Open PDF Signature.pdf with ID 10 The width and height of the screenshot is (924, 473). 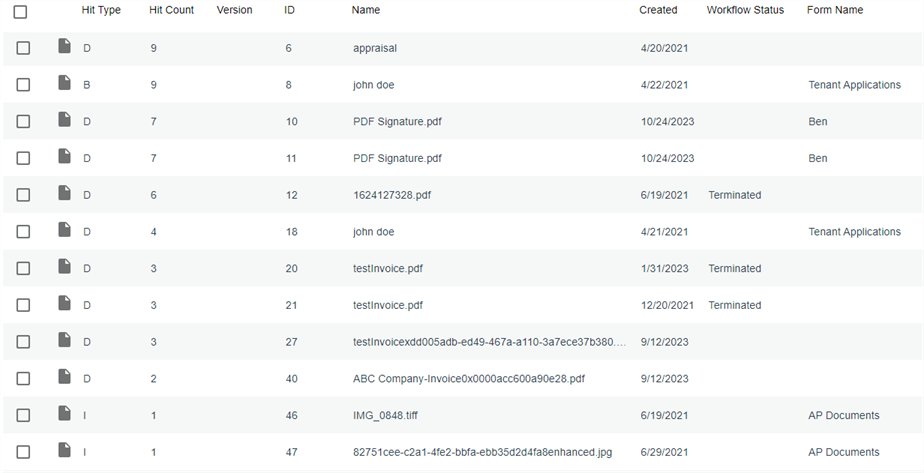[x=397, y=121]
